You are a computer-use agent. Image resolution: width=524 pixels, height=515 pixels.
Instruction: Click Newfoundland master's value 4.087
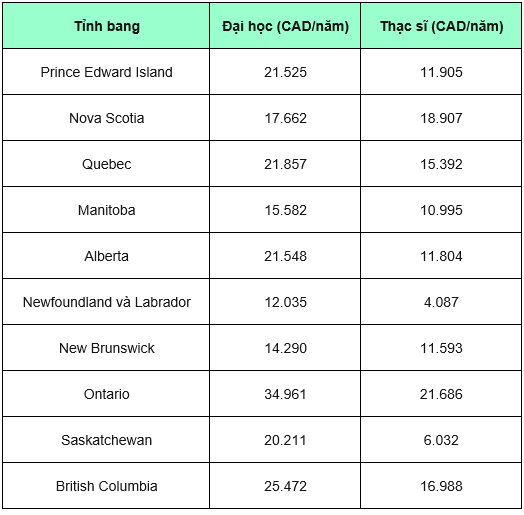pyautogui.click(x=441, y=302)
